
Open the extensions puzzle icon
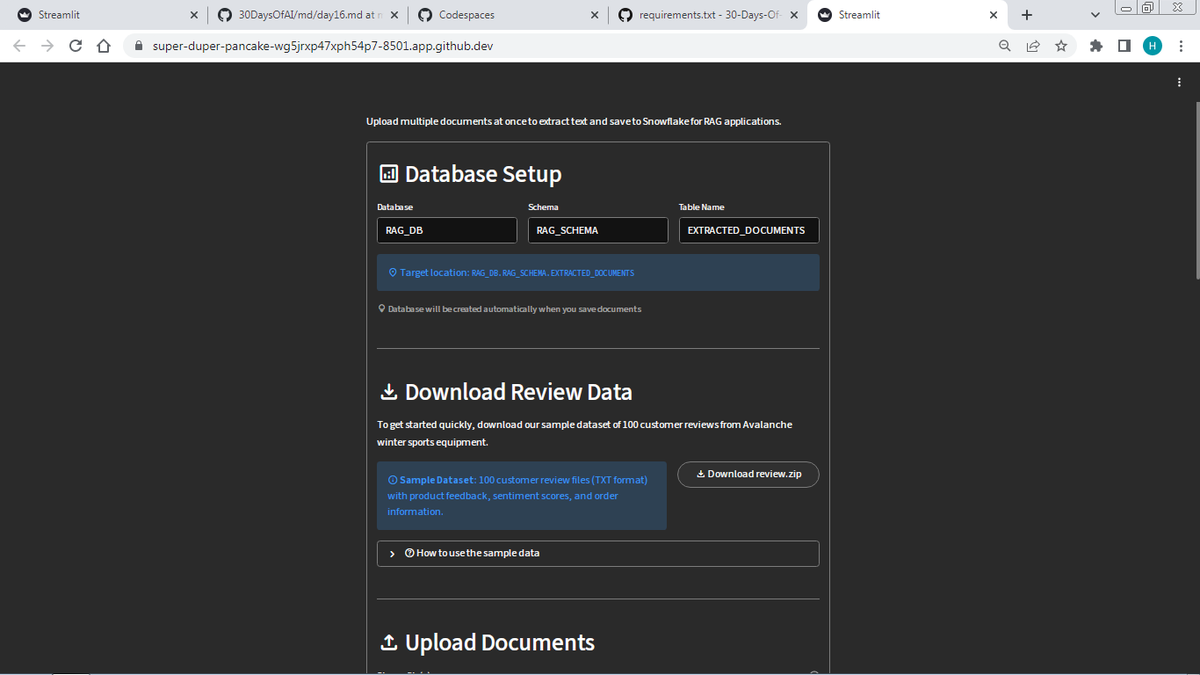pos(1097,46)
